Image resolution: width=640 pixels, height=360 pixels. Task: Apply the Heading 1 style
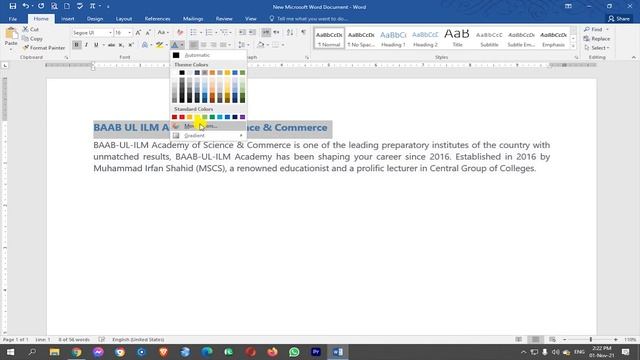click(x=393, y=38)
